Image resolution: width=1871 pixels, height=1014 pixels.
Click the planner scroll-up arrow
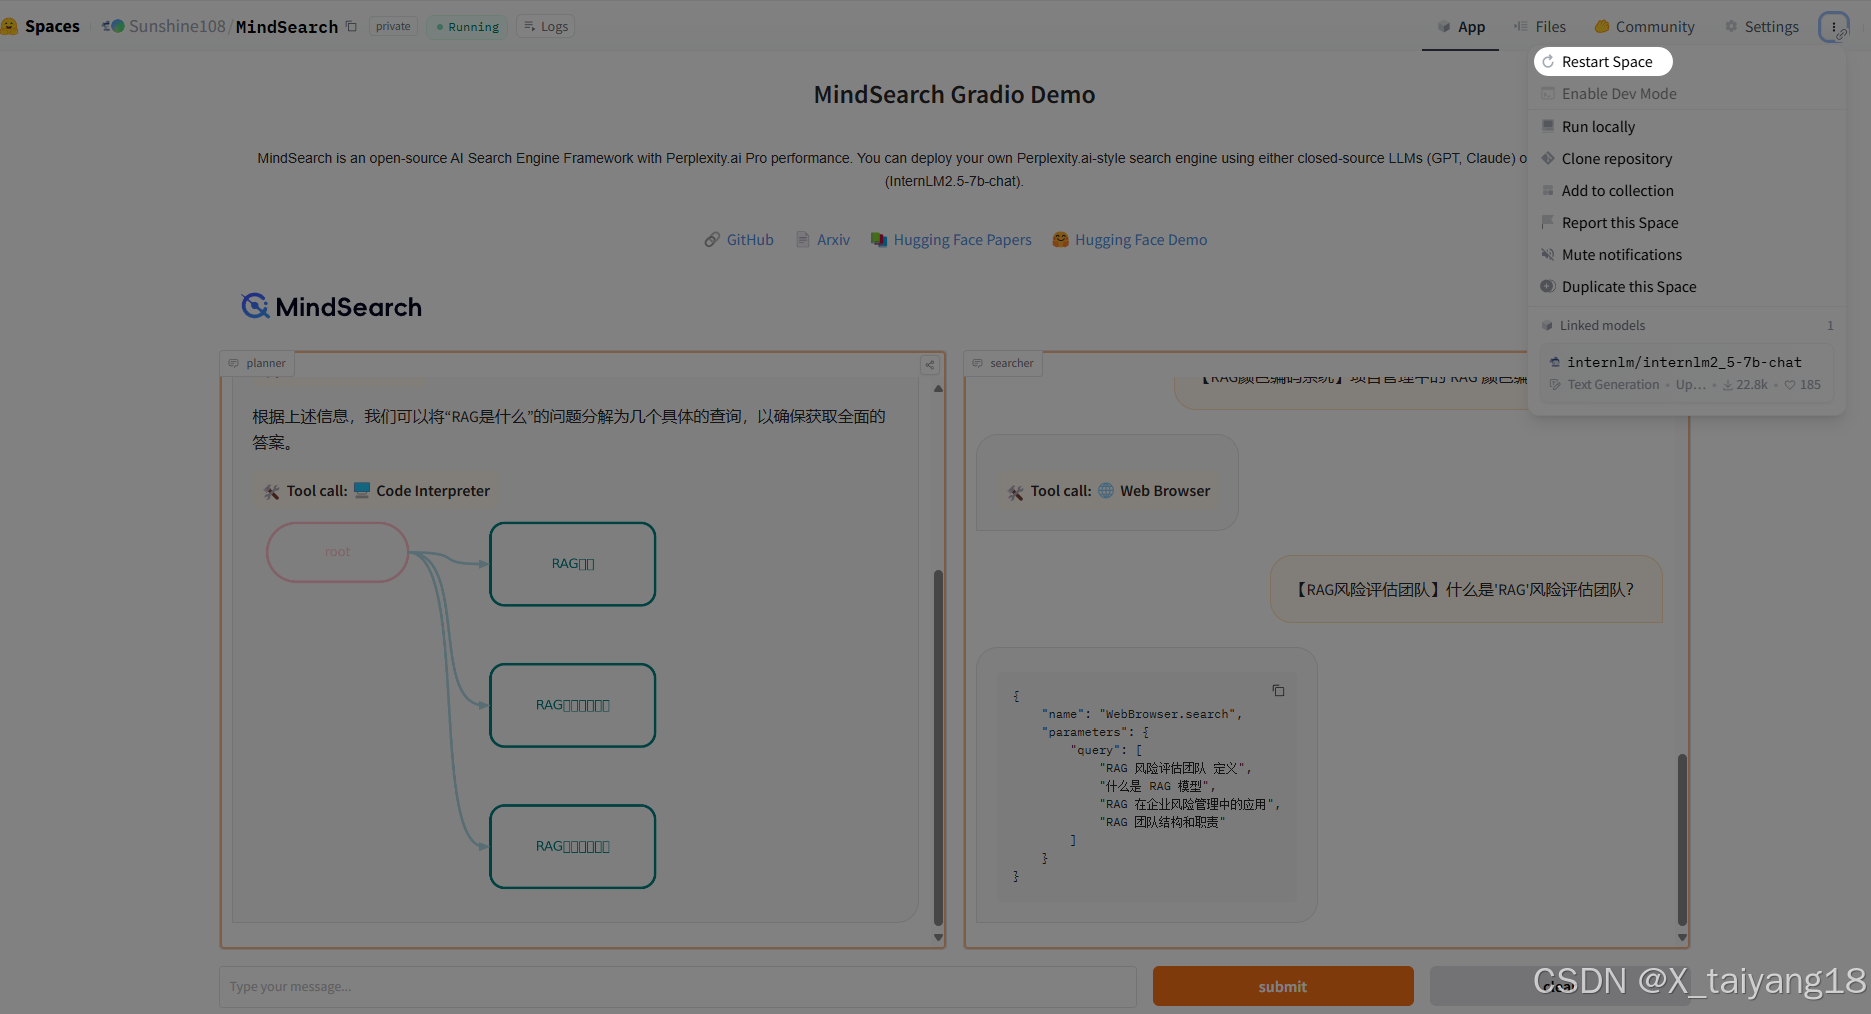938,389
